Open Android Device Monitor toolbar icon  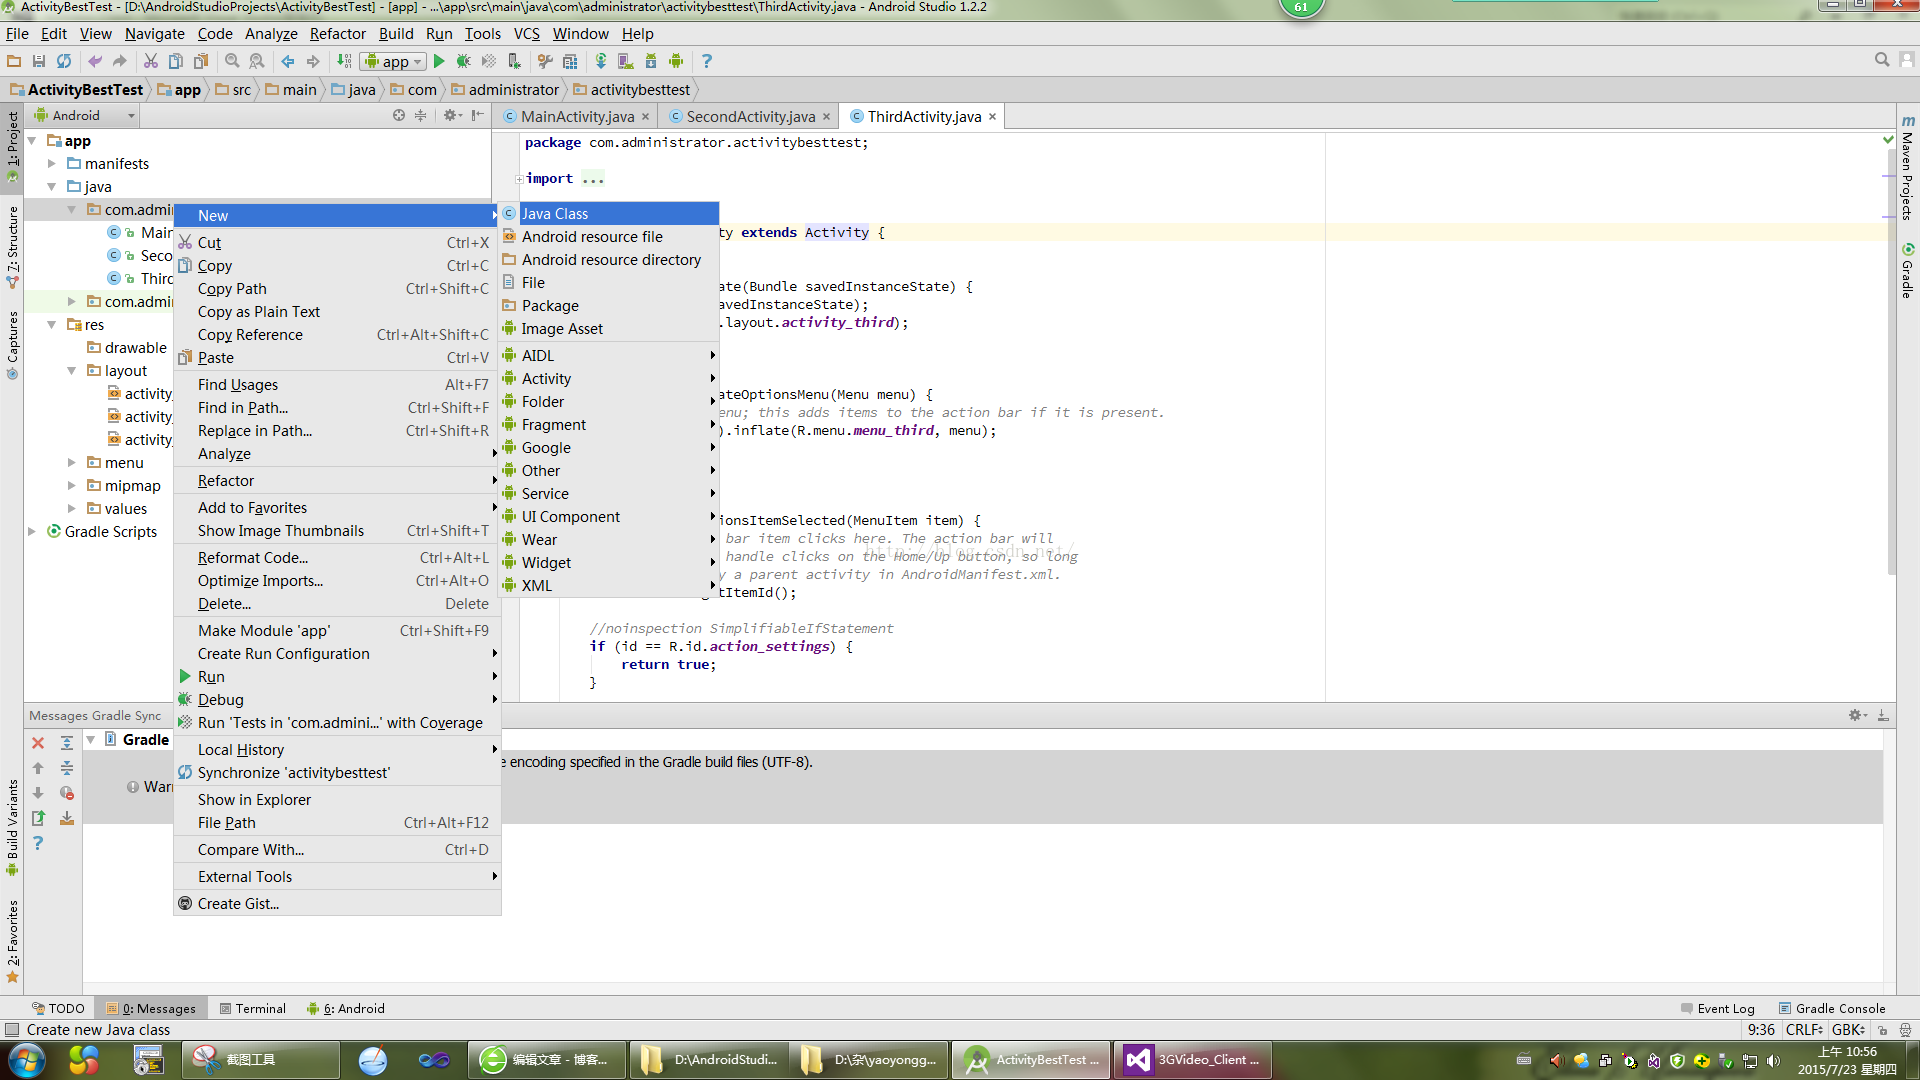676,61
